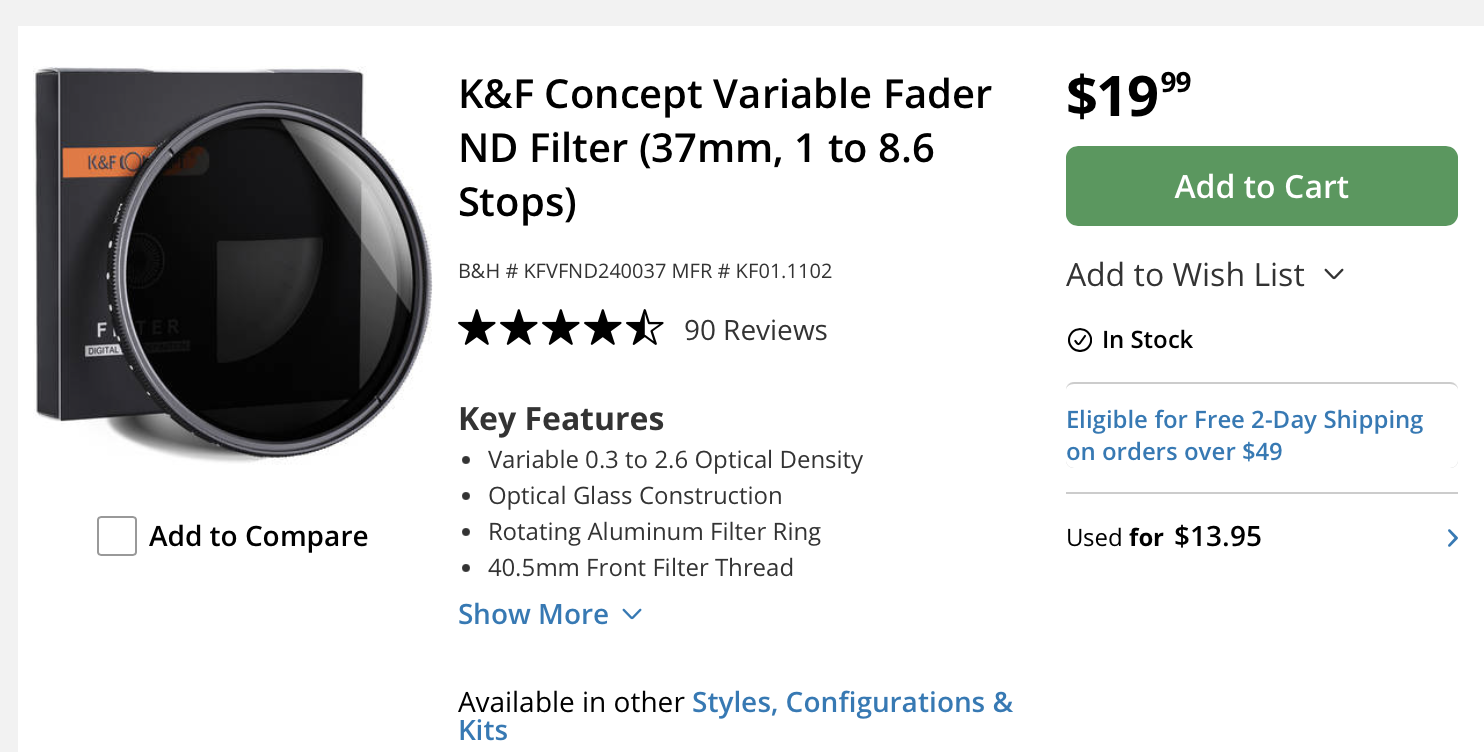
Task: Add the ND filter to cart
Action: tap(1262, 186)
